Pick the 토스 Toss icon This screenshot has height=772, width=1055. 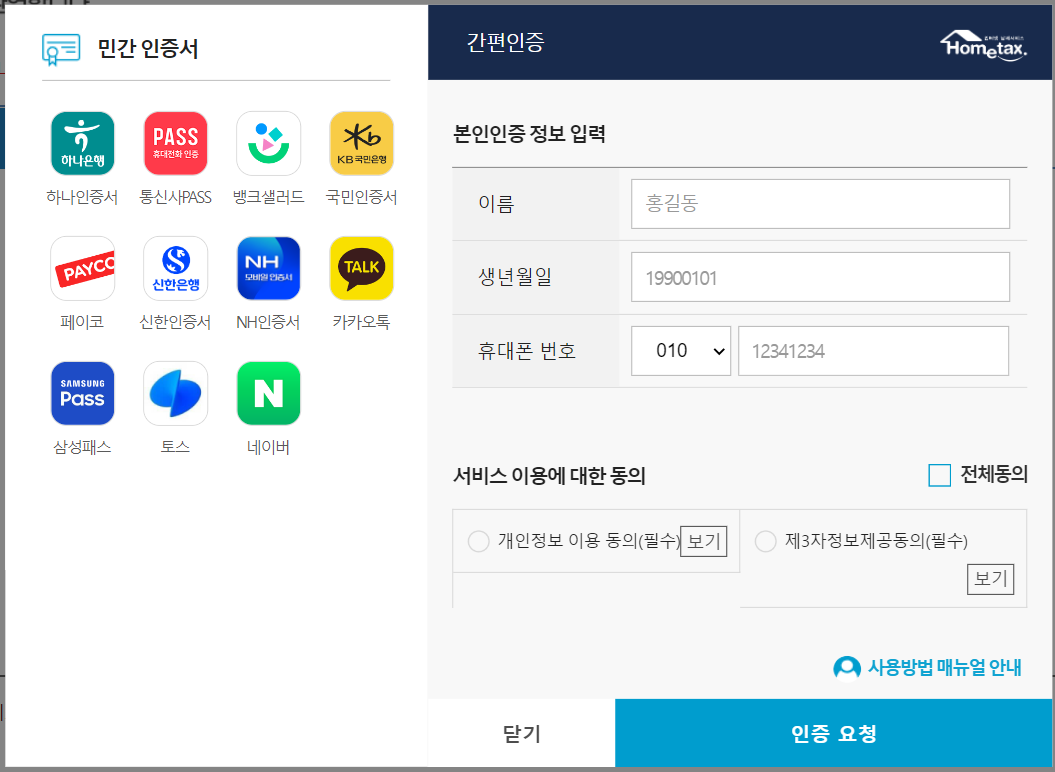176,393
